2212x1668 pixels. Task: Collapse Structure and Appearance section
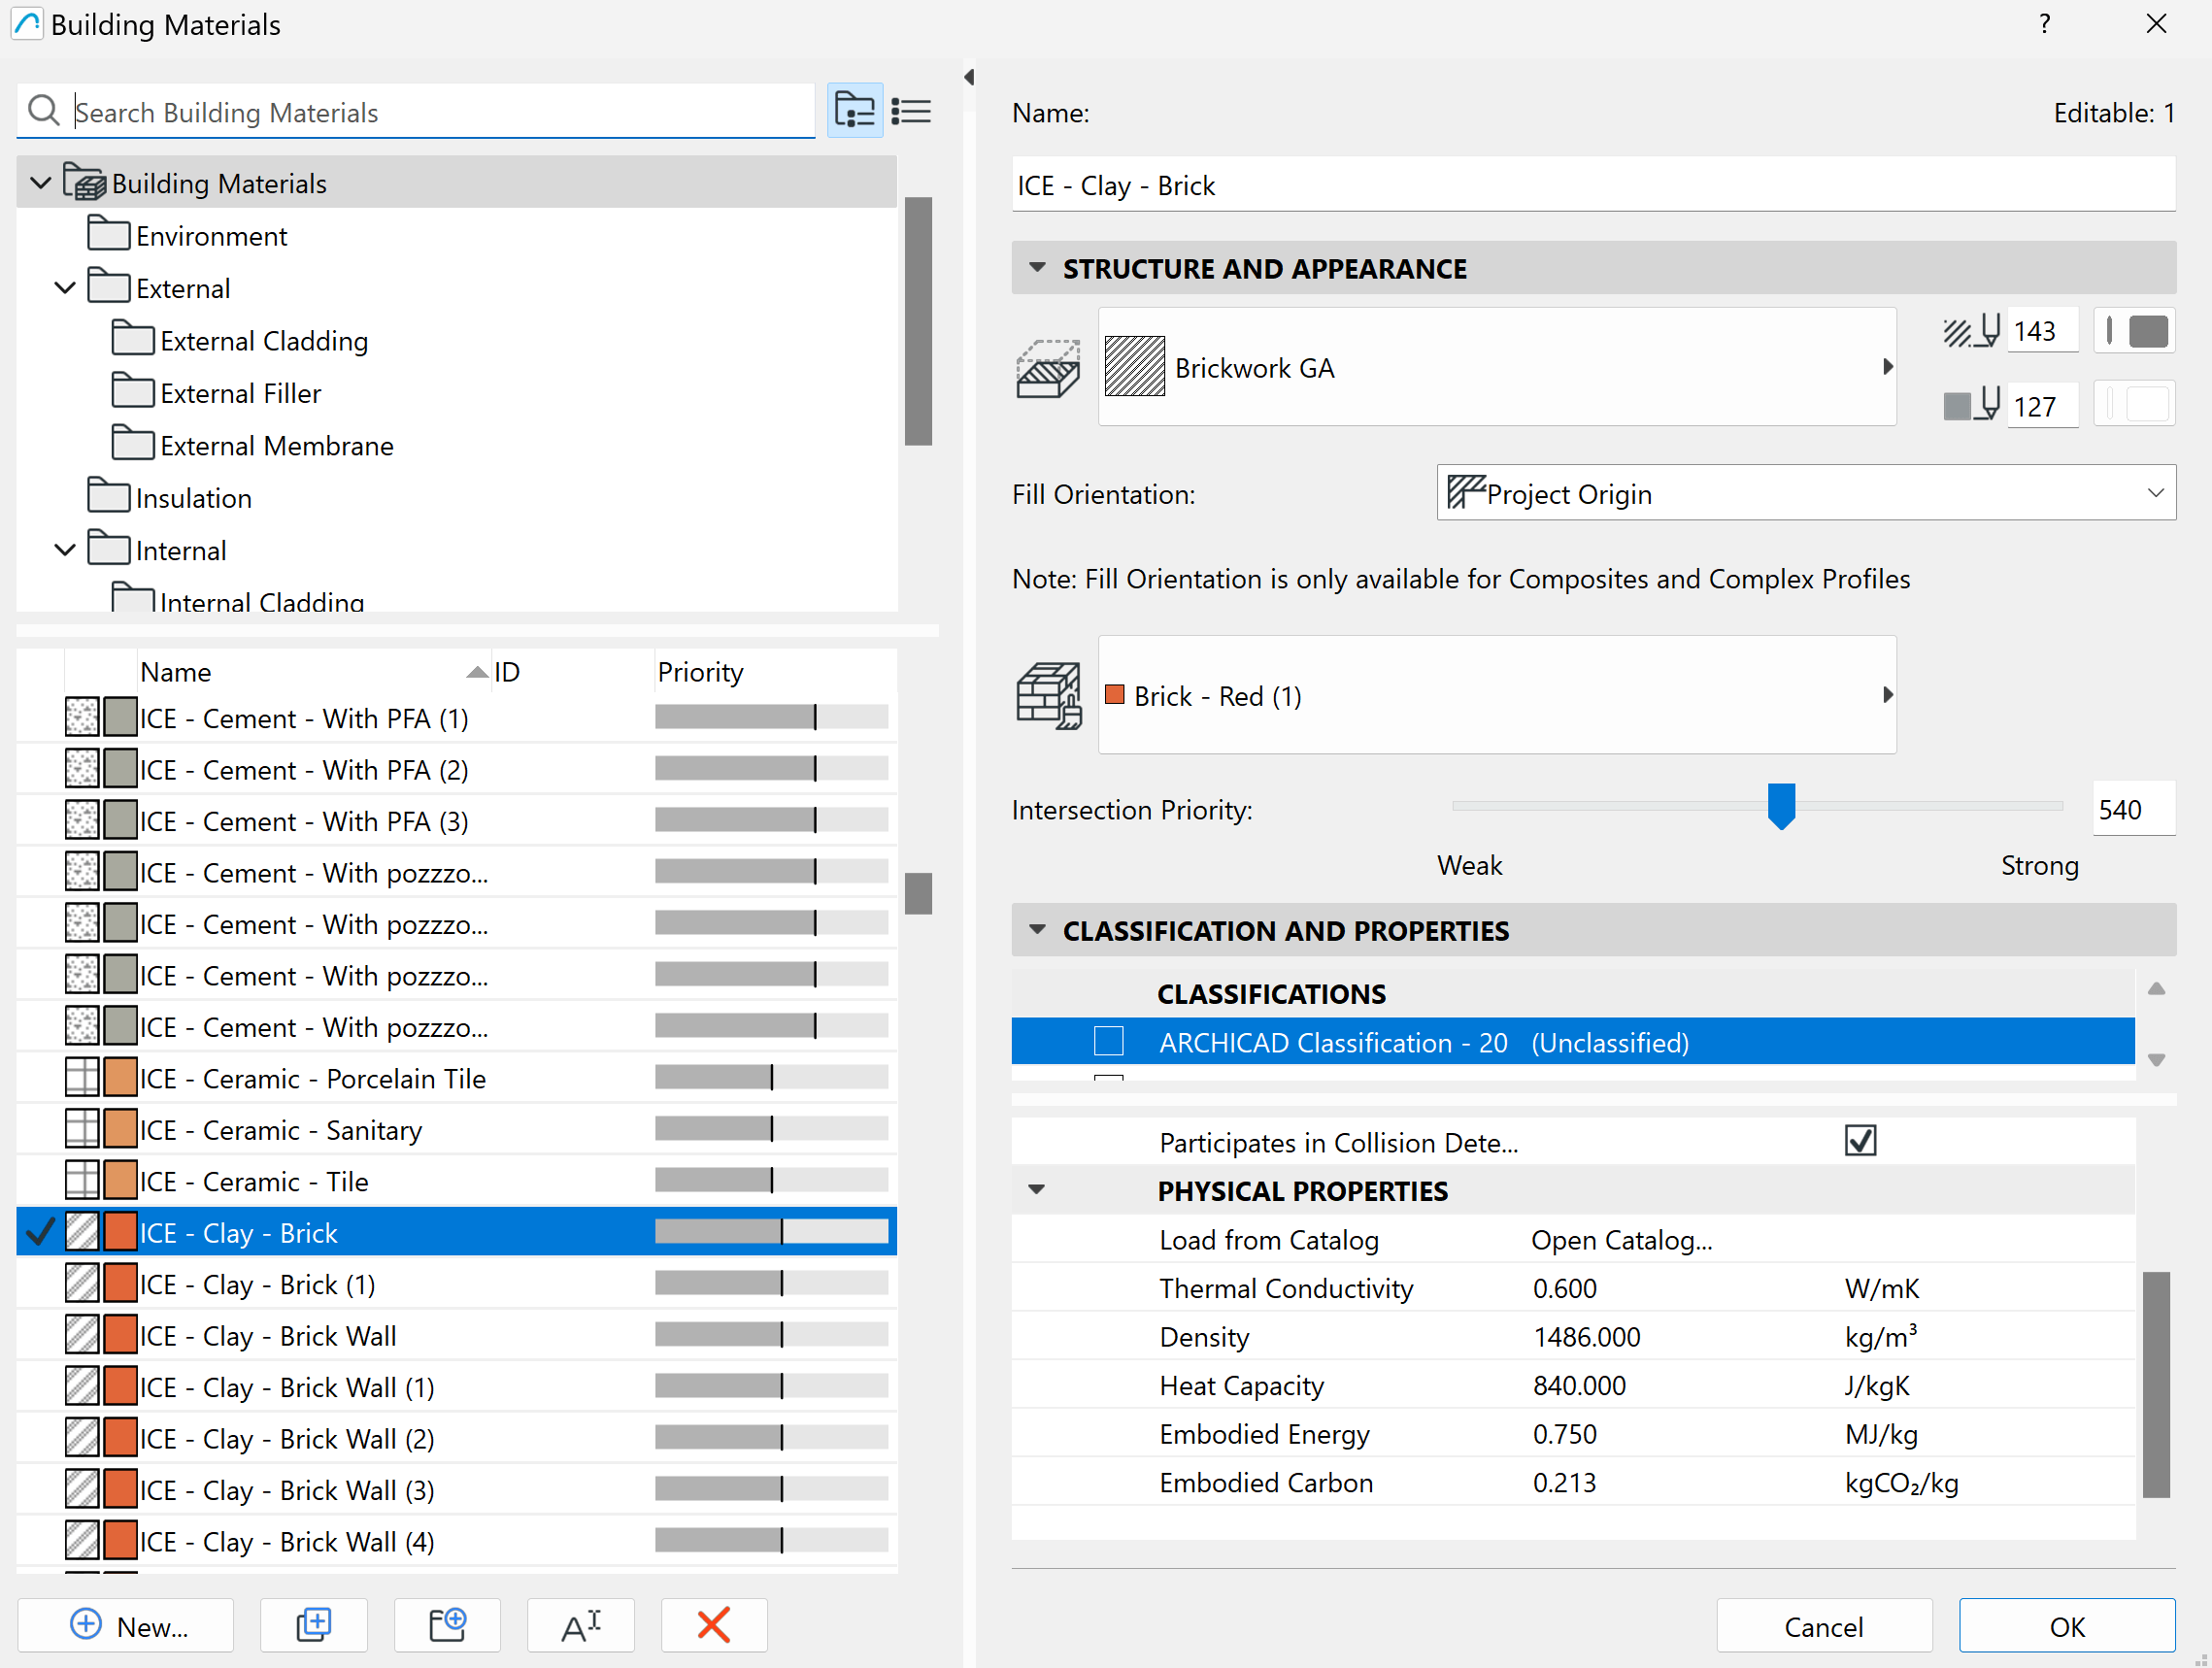pyautogui.click(x=1037, y=268)
